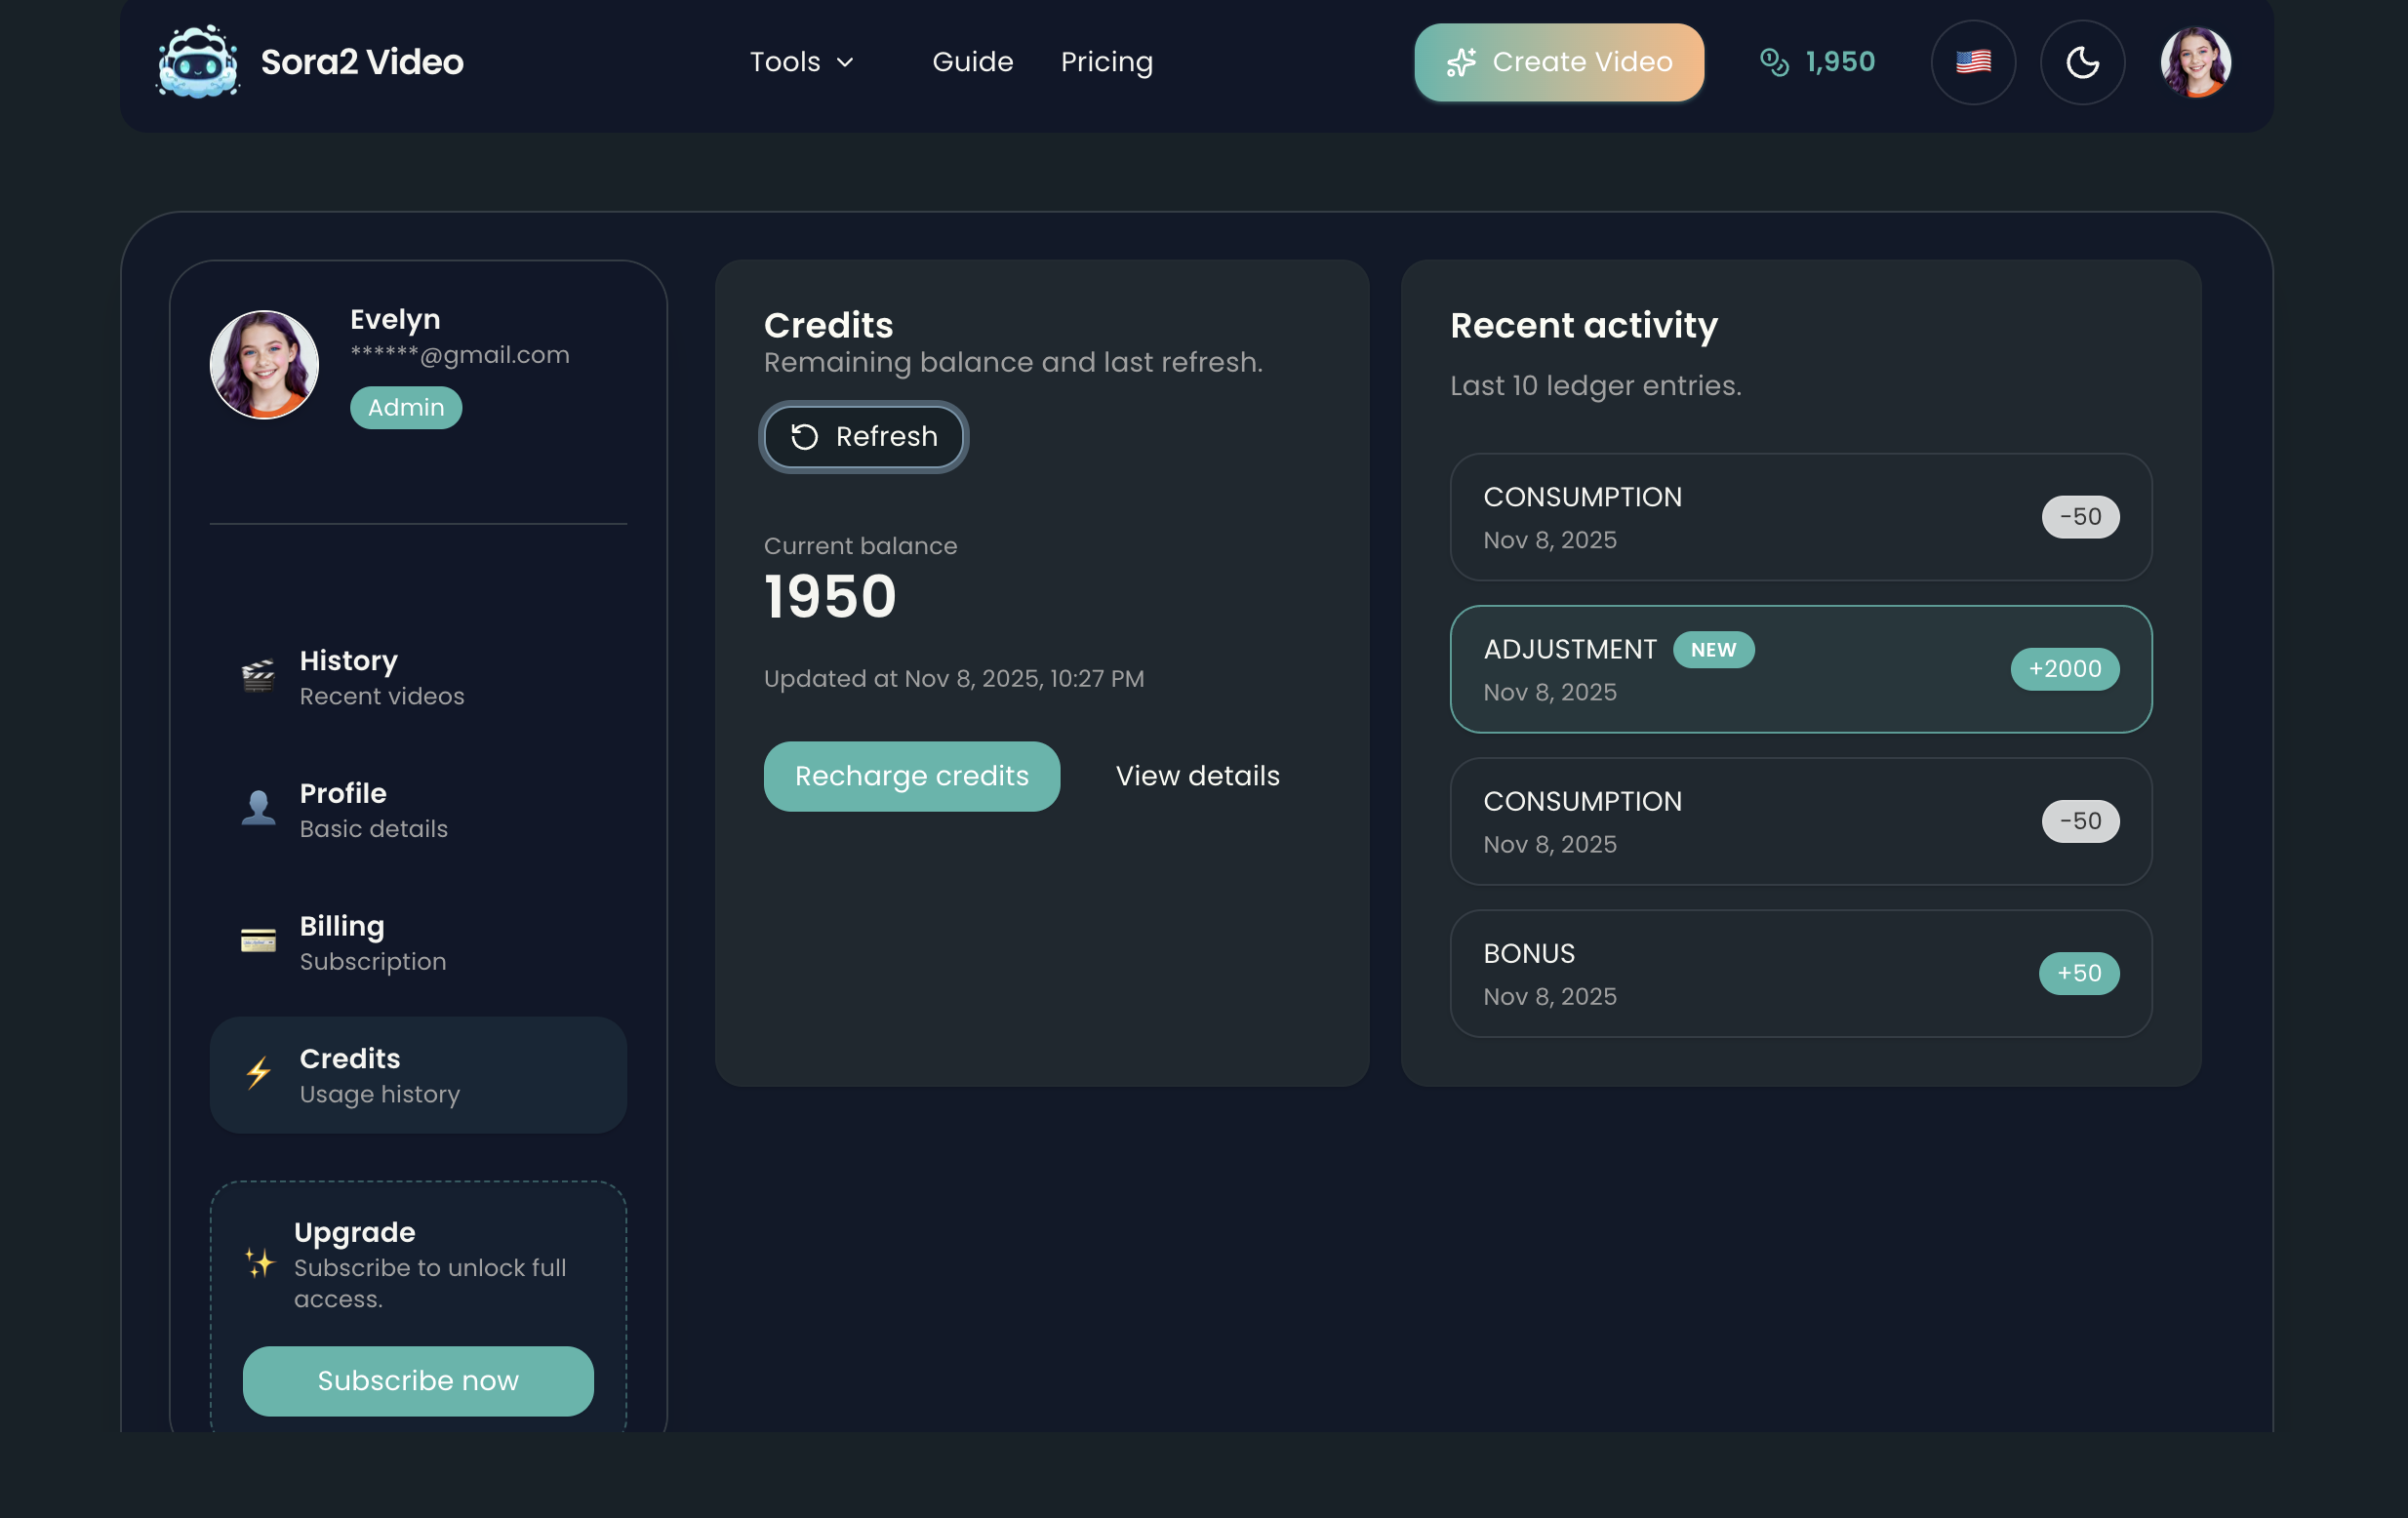Click the History clapperboard icon
Viewport: 2408px width, 1518px height.
tap(258, 677)
